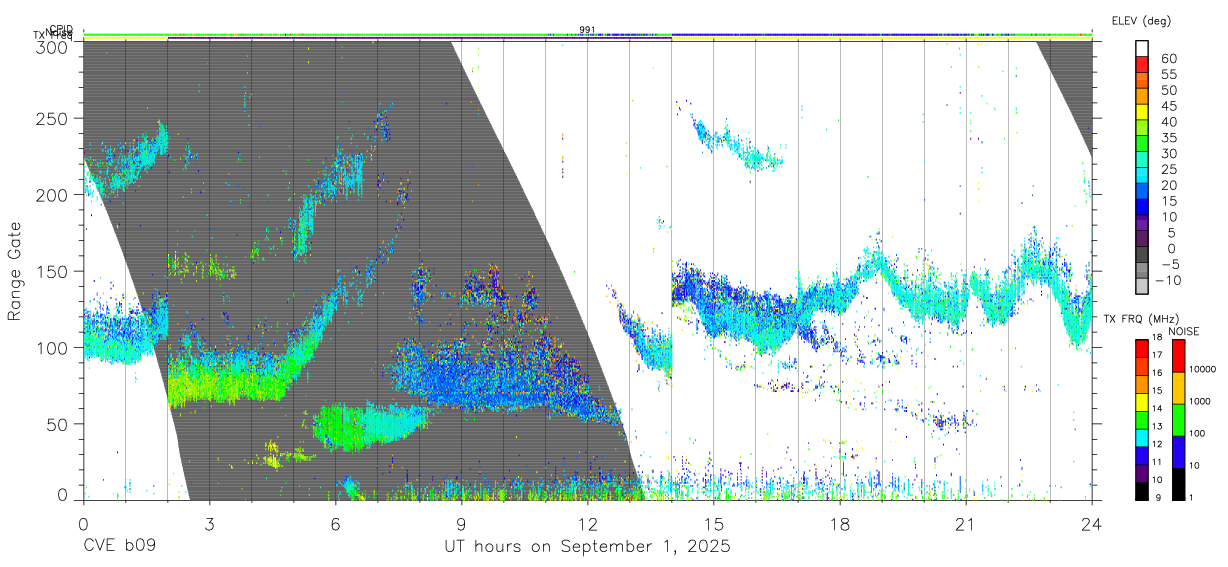Click the black swatch in the NOISE legend
Screen dimensions: 1228x567
click(x=1177, y=483)
